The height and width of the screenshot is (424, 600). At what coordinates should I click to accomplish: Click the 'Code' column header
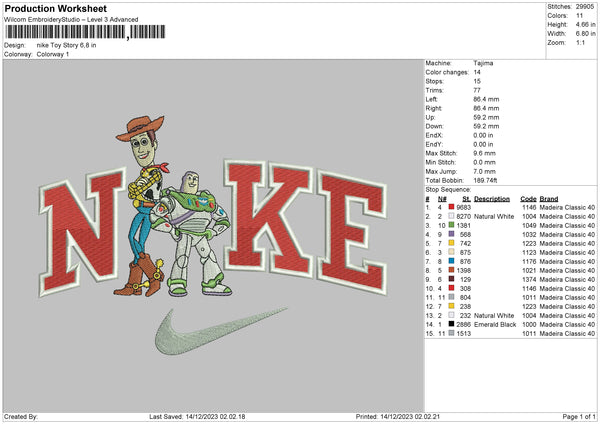pyautogui.click(x=528, y=199)
